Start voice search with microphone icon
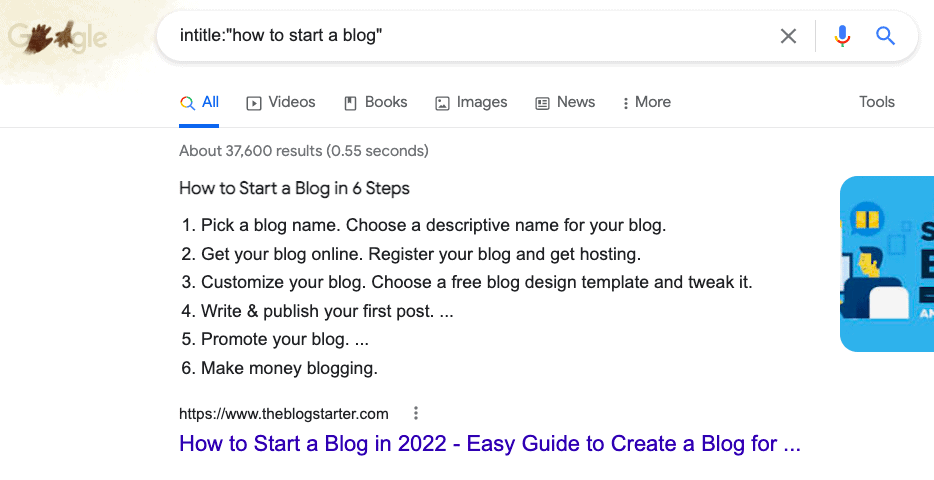Viewport: 934px width, 480px height. pyautogui.click(x=842, y=36)
